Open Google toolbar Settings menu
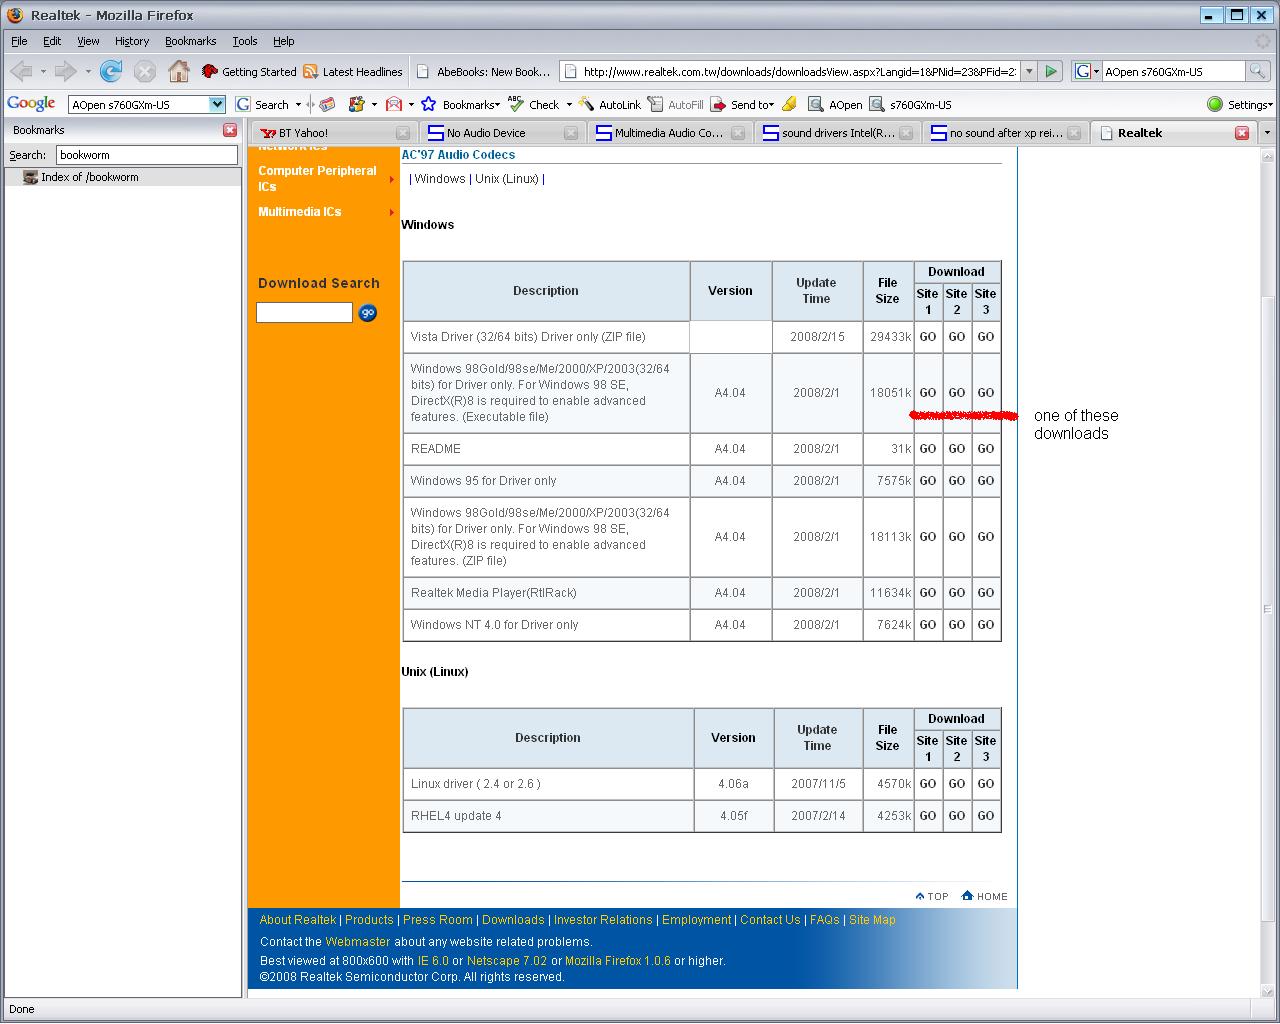The width and height of the screenshot is (1280, 1024). (x=1240, y=104)
